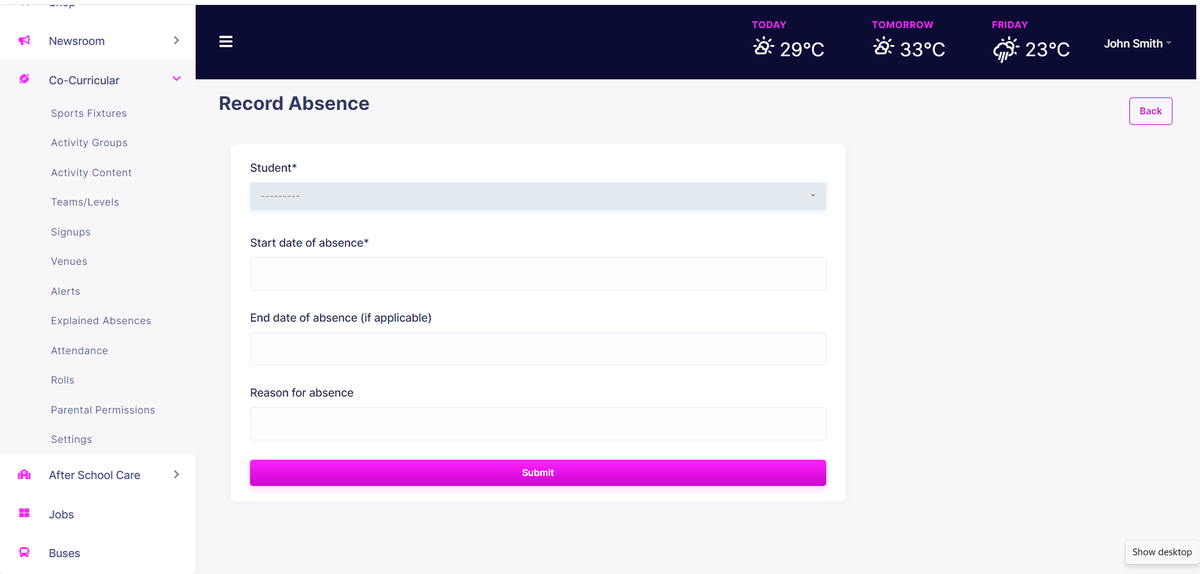
Task: Open Sports Fixtures in sidebar
Action: (89, 114)
